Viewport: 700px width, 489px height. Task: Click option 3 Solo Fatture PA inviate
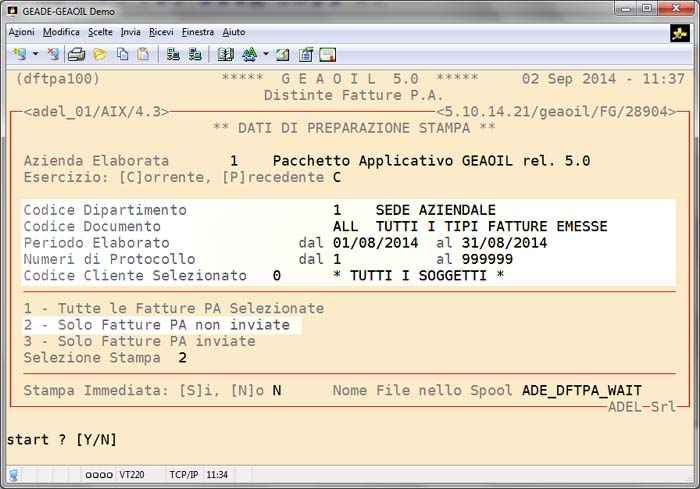(139, 341)
